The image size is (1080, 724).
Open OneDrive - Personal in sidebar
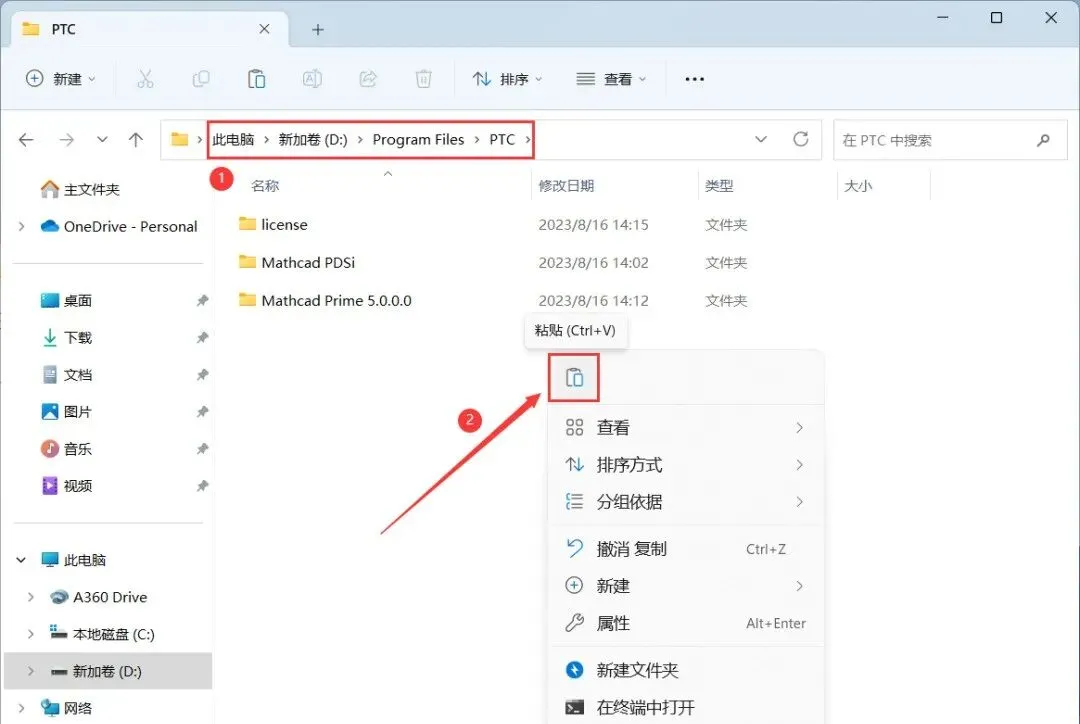[118, 227]
